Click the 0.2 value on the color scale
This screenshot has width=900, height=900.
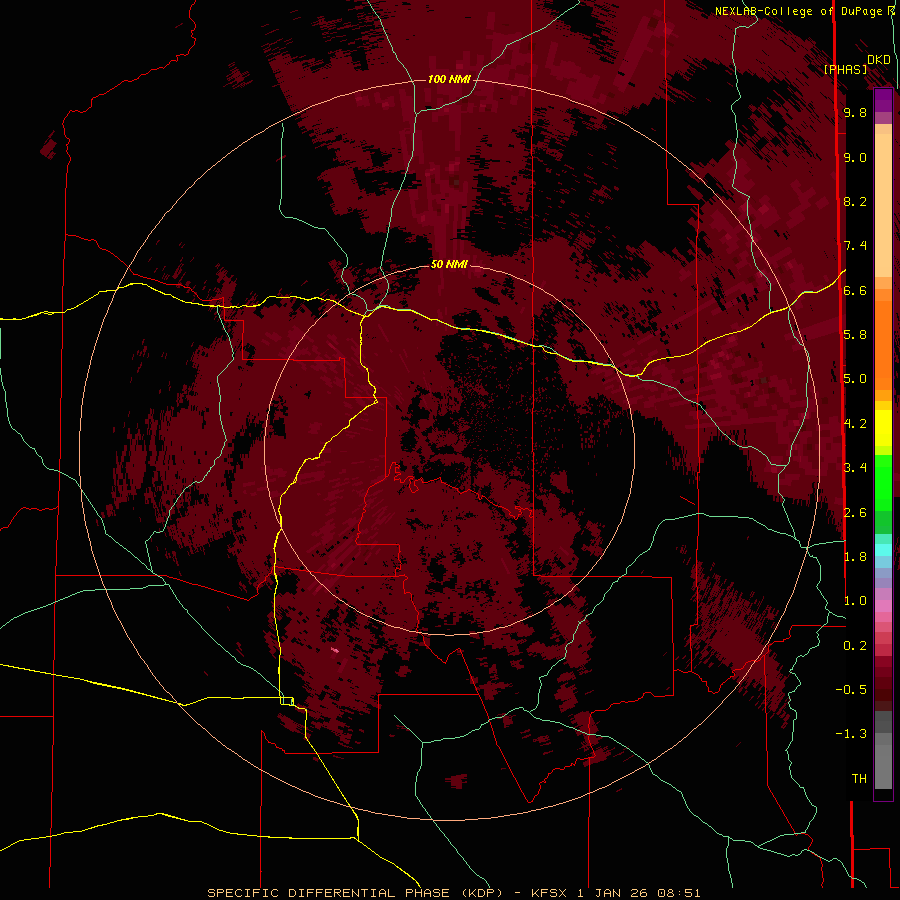click(x=855, y=645)
